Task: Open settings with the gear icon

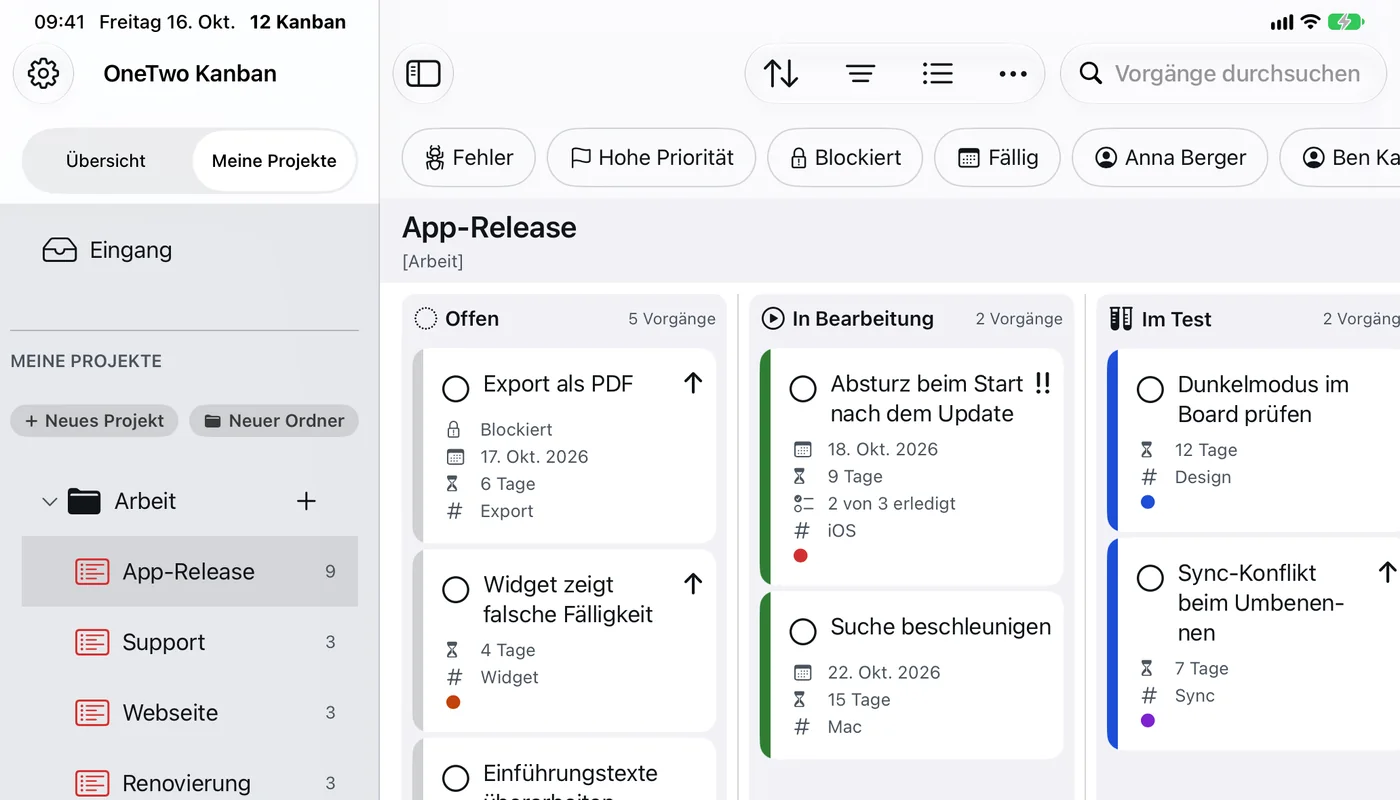Action: click(43, 73)
